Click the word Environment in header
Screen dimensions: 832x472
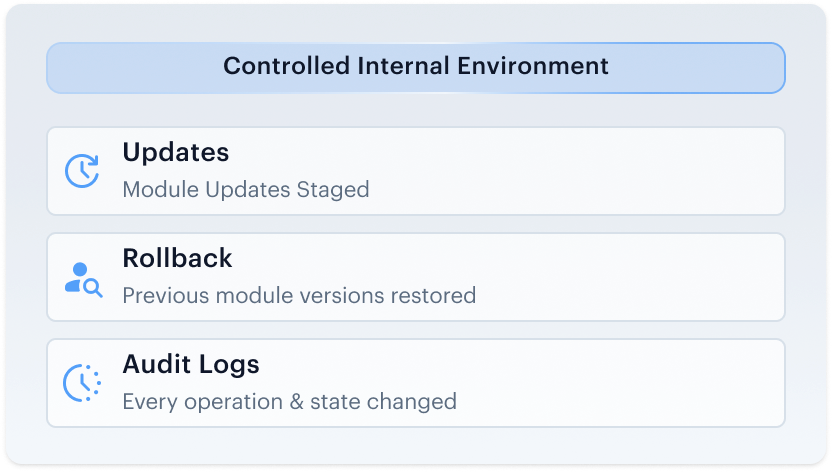point(533,66)
